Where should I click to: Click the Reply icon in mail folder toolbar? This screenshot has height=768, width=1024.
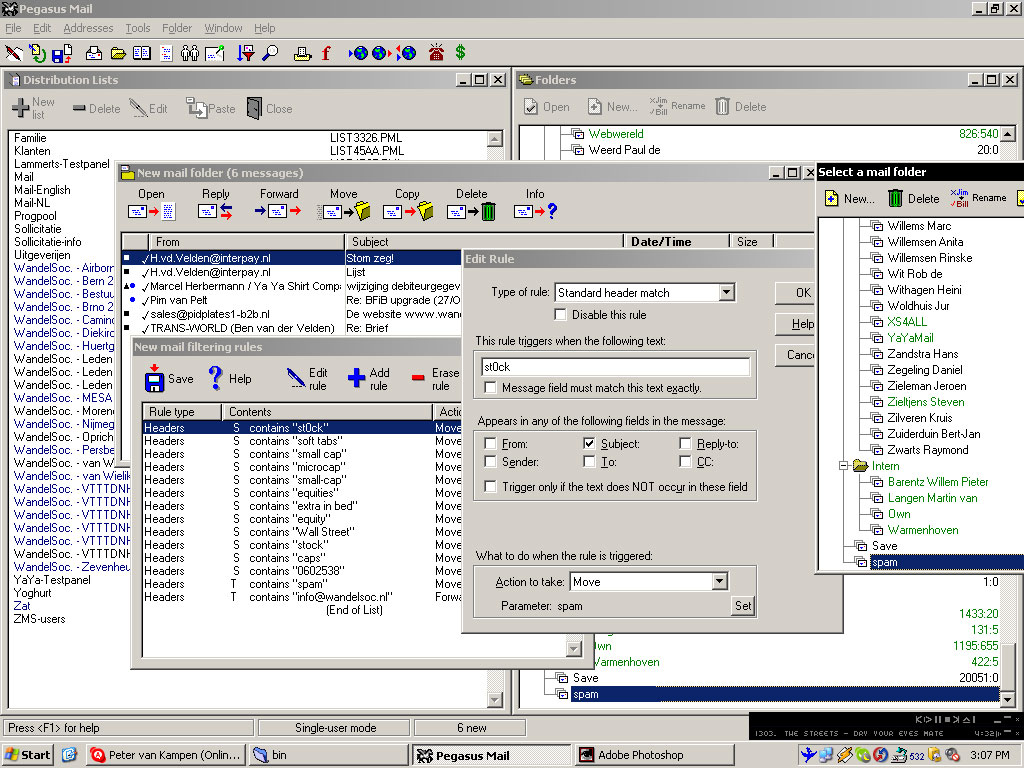[216, 211]
